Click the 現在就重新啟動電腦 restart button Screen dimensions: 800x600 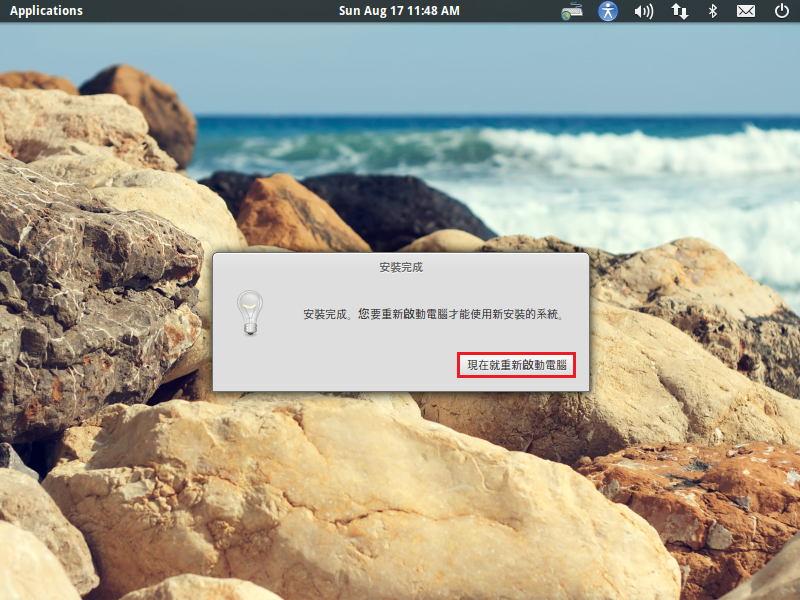click(516, 365)
